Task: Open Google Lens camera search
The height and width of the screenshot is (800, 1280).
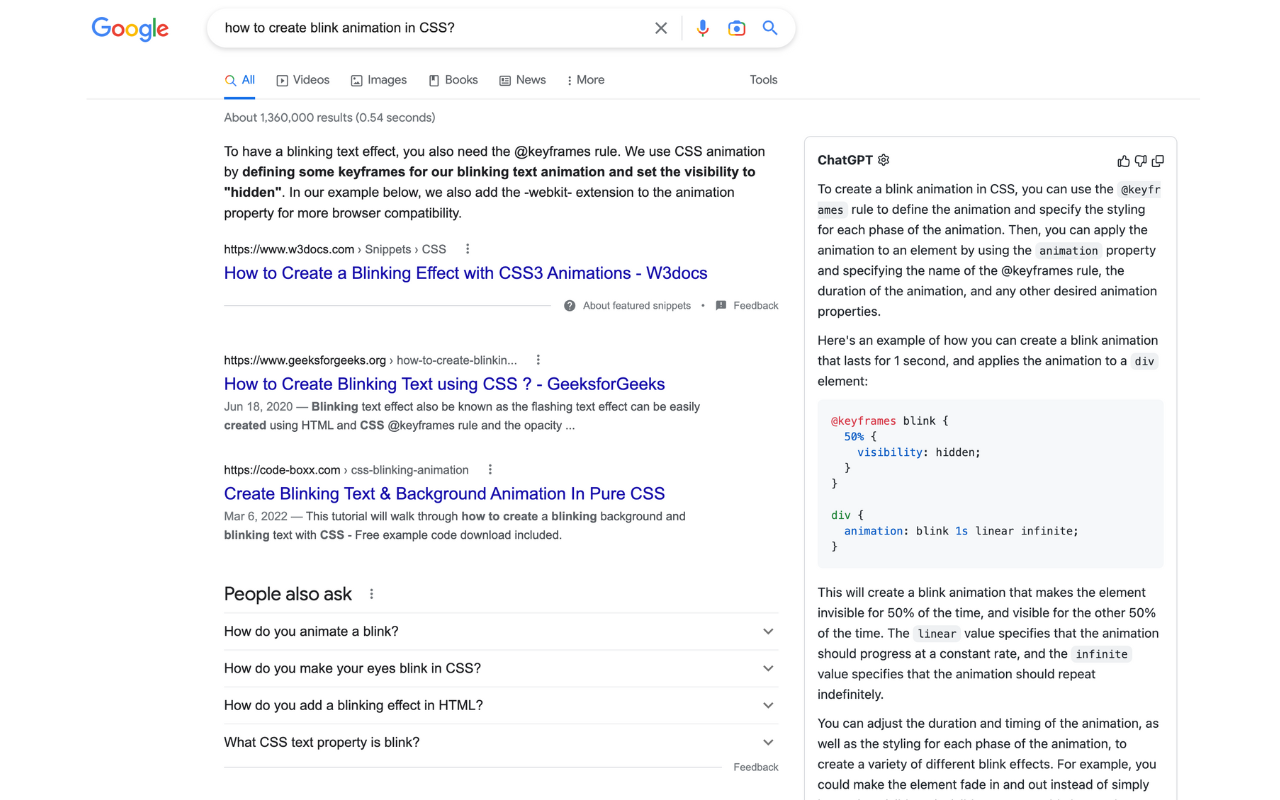Action: pos(737,28)
